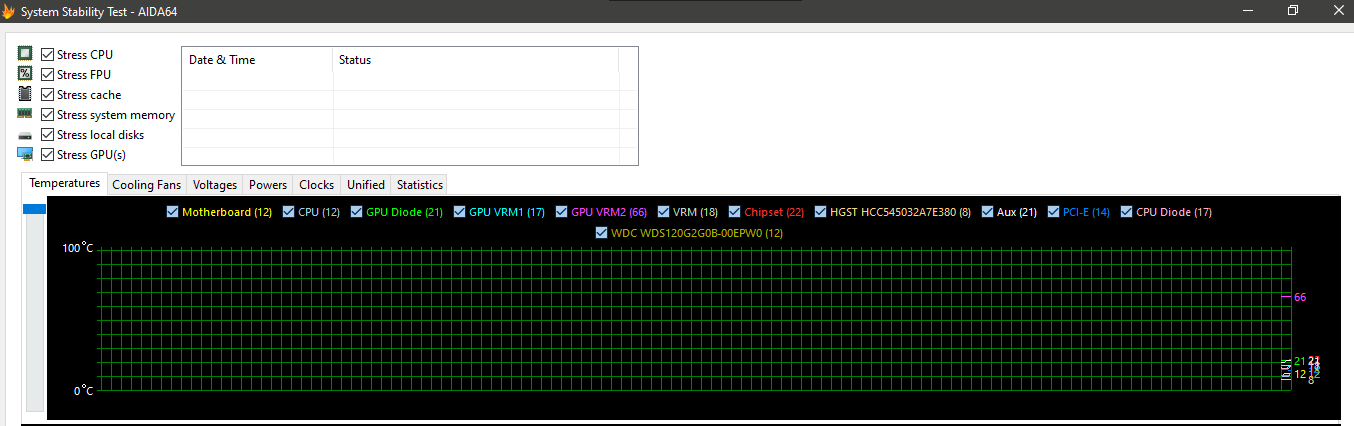1354x426 pixels.
Task: Toggle the Aux (21) series checkbox
Action: pos(988,212)
